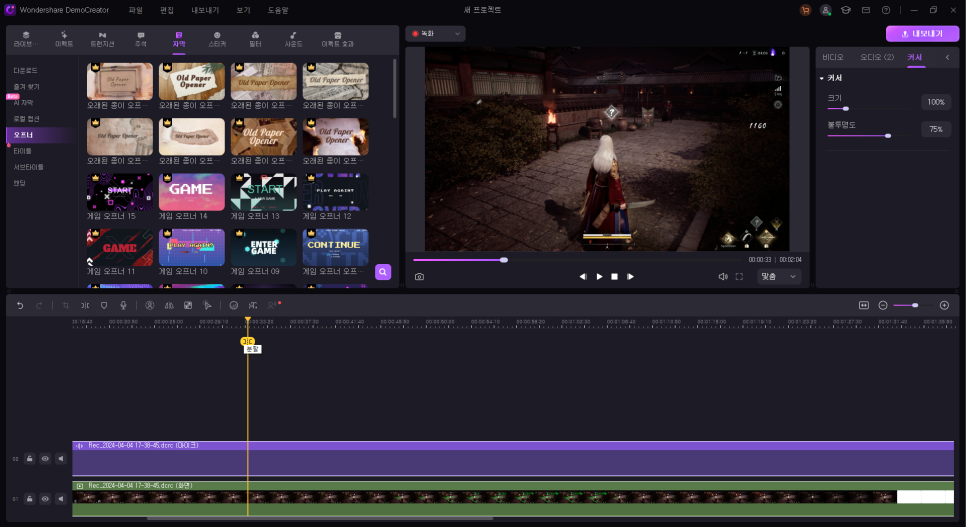966x527 pixels.
Task: Open the 도움말 menu
Action: click(x=278, y=10)
